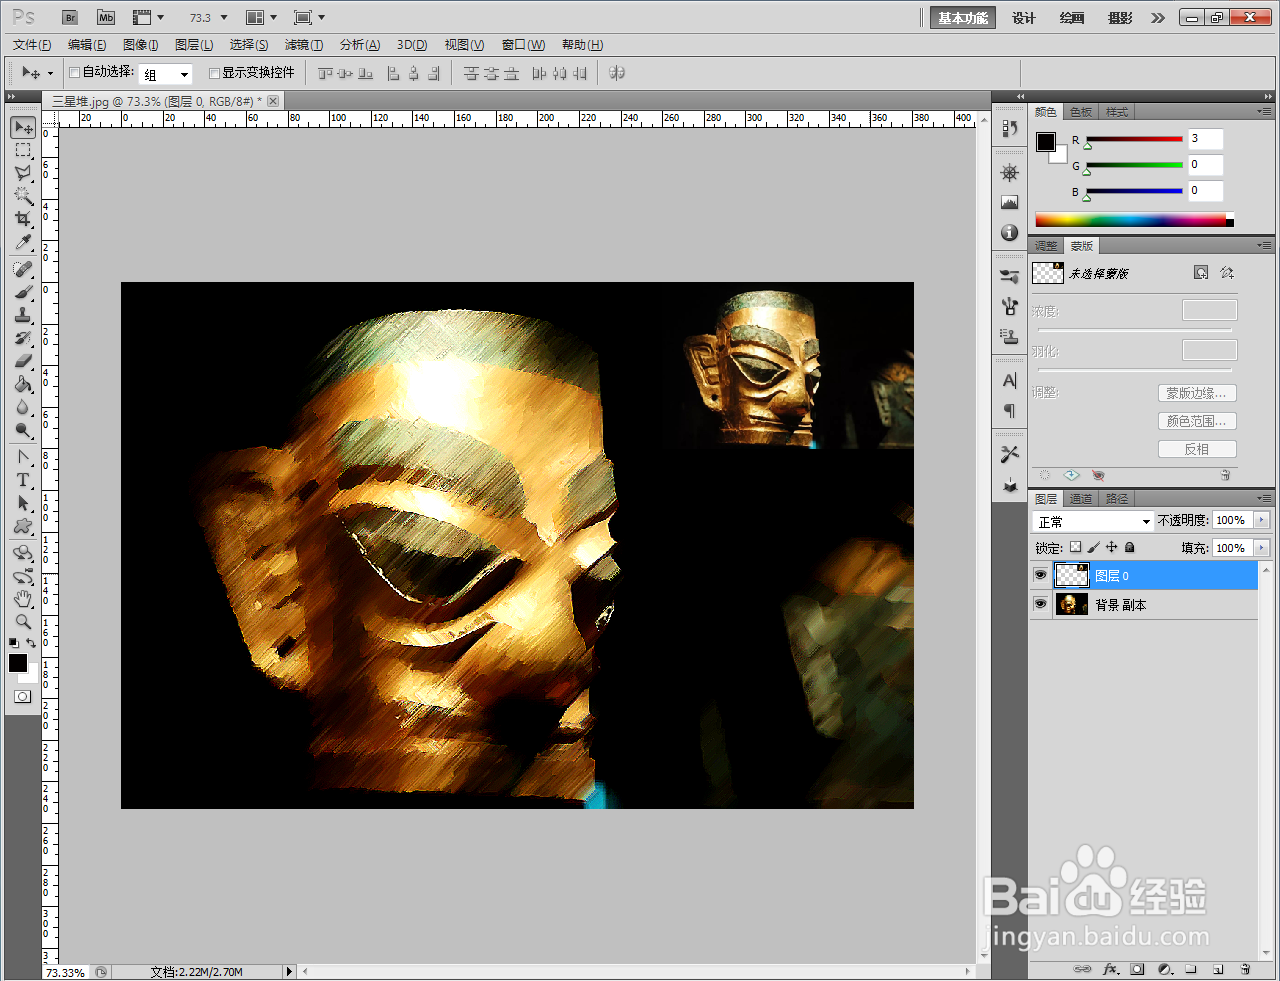Select the Spot Healing Brush tool

(x=23, y=269)
